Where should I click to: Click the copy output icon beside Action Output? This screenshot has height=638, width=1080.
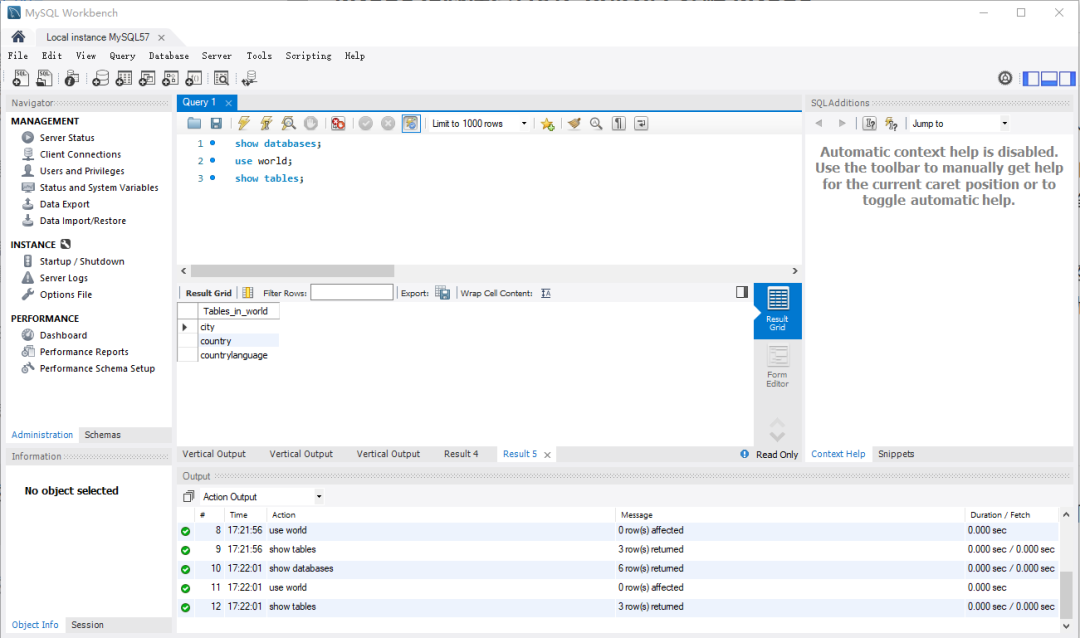click(189, 497)
